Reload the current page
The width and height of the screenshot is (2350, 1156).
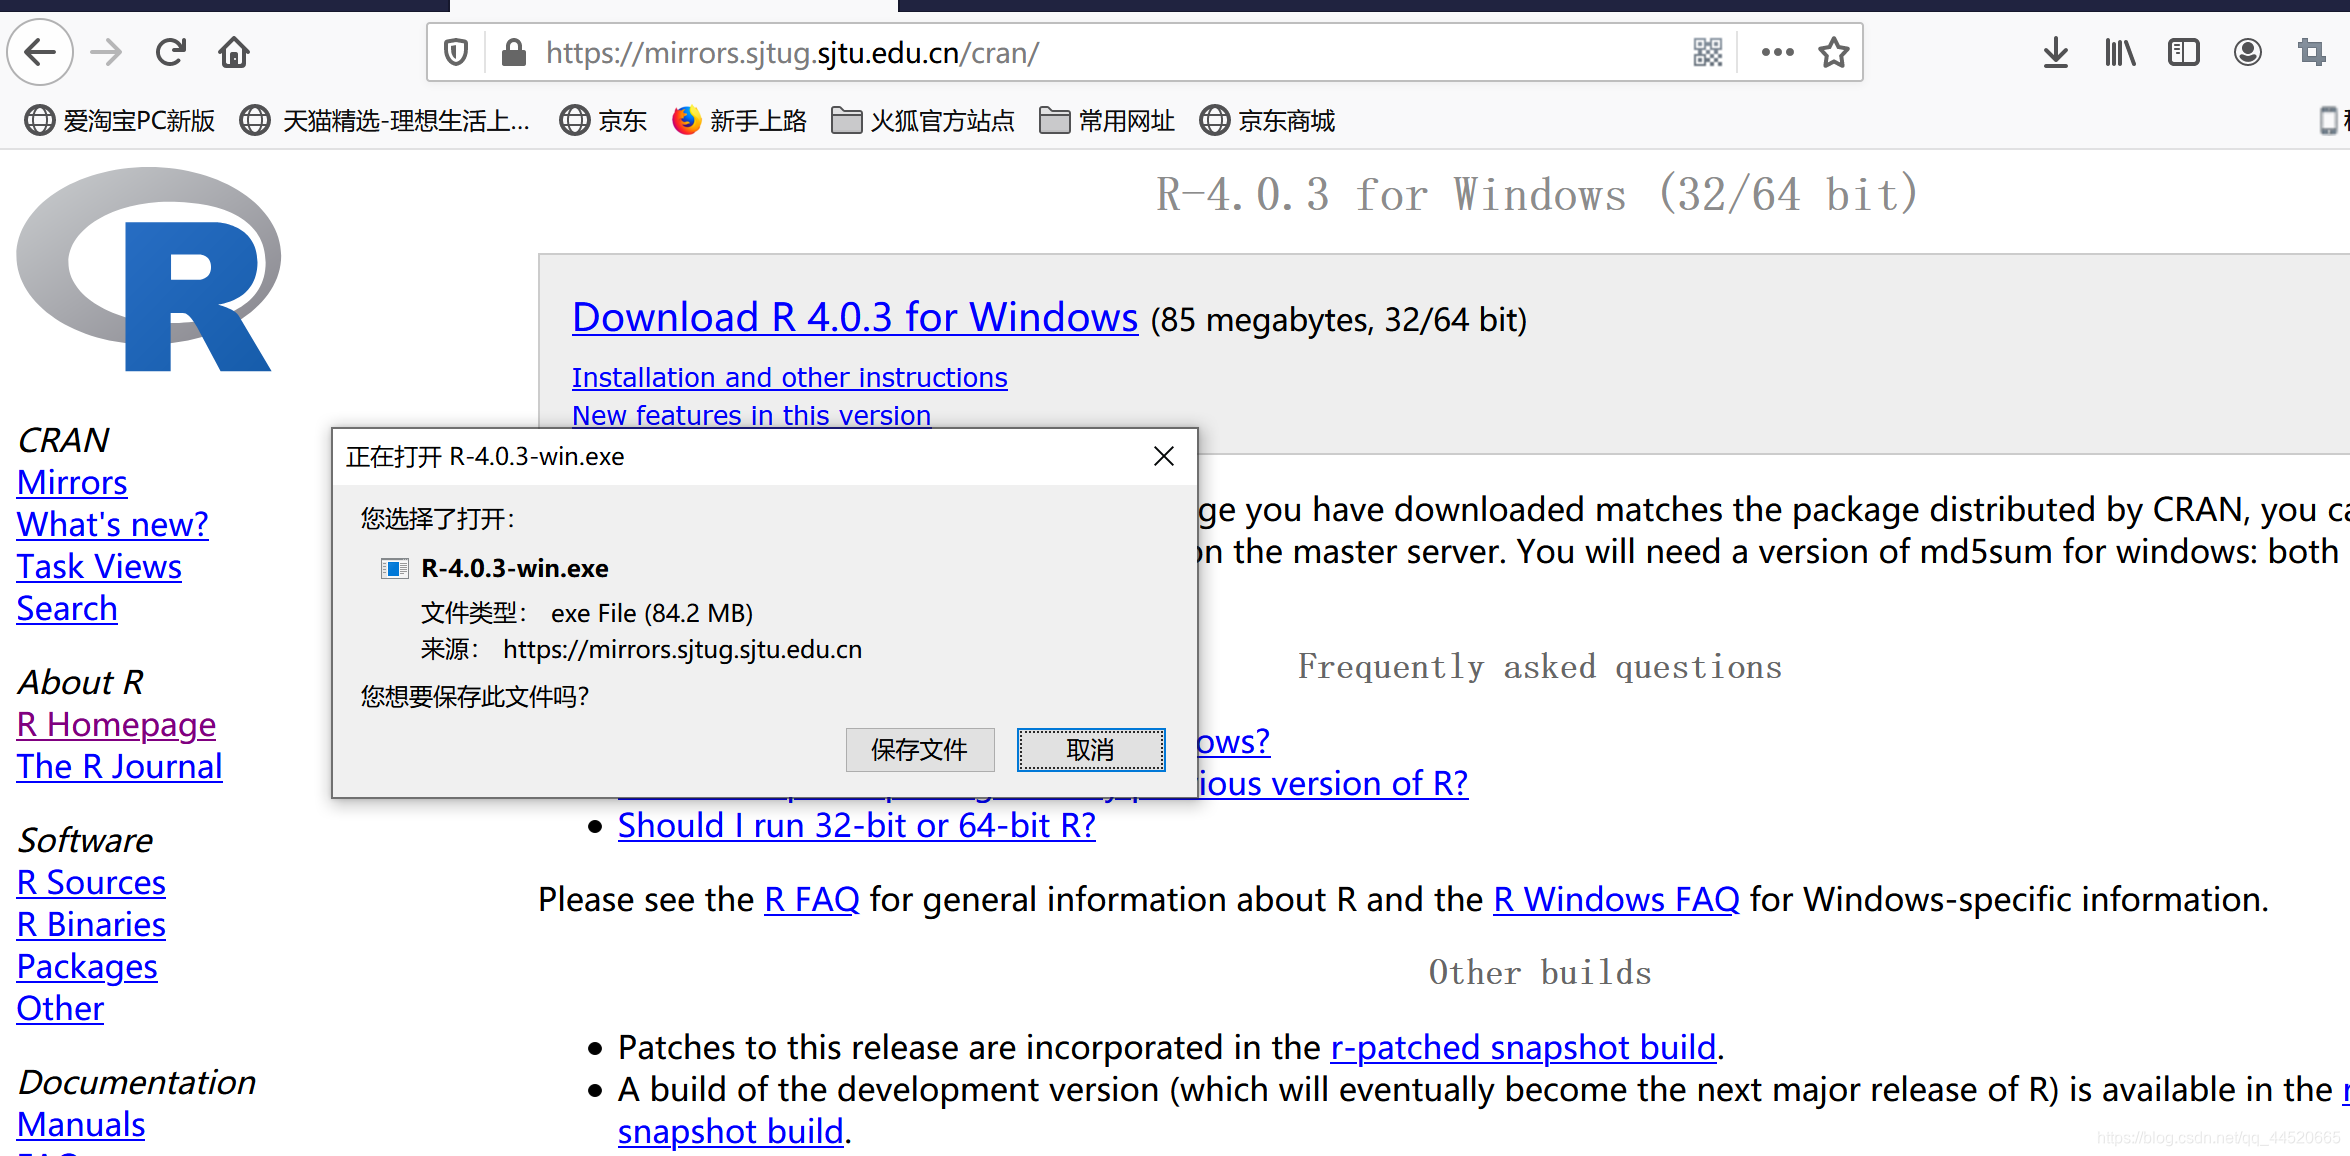171,52
